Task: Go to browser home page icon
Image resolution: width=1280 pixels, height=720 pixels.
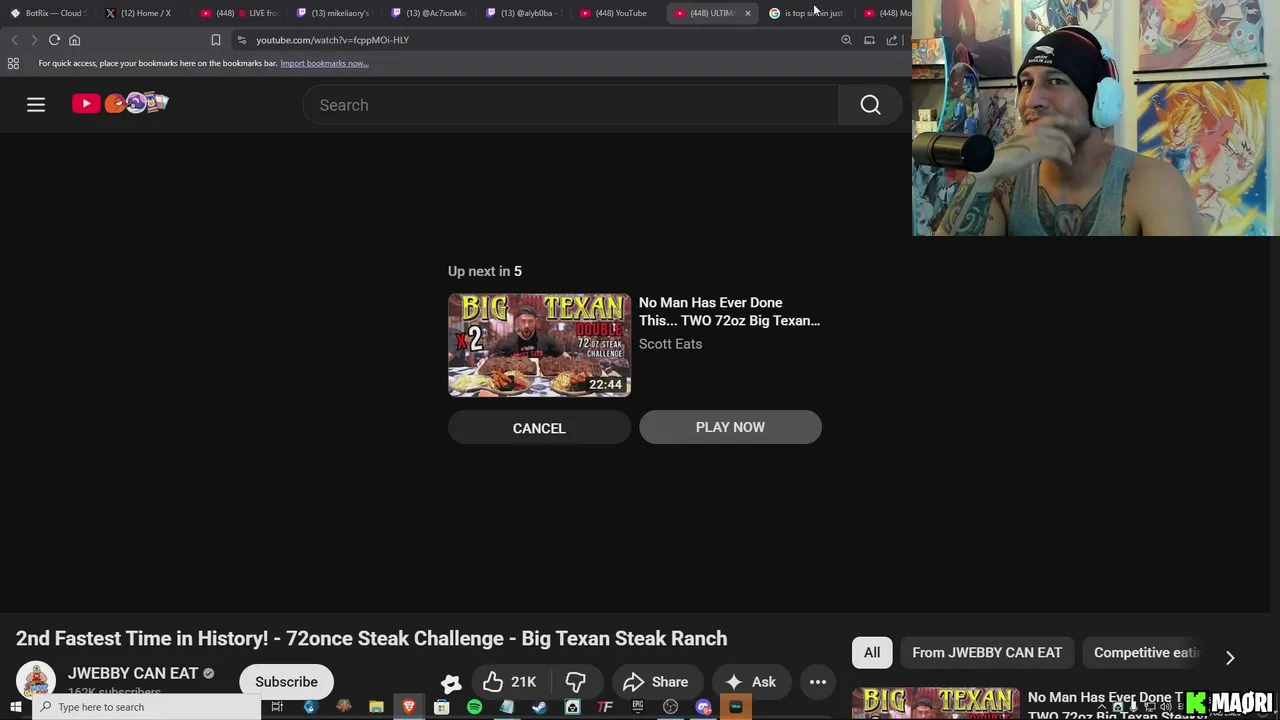Action: (74, 40)
